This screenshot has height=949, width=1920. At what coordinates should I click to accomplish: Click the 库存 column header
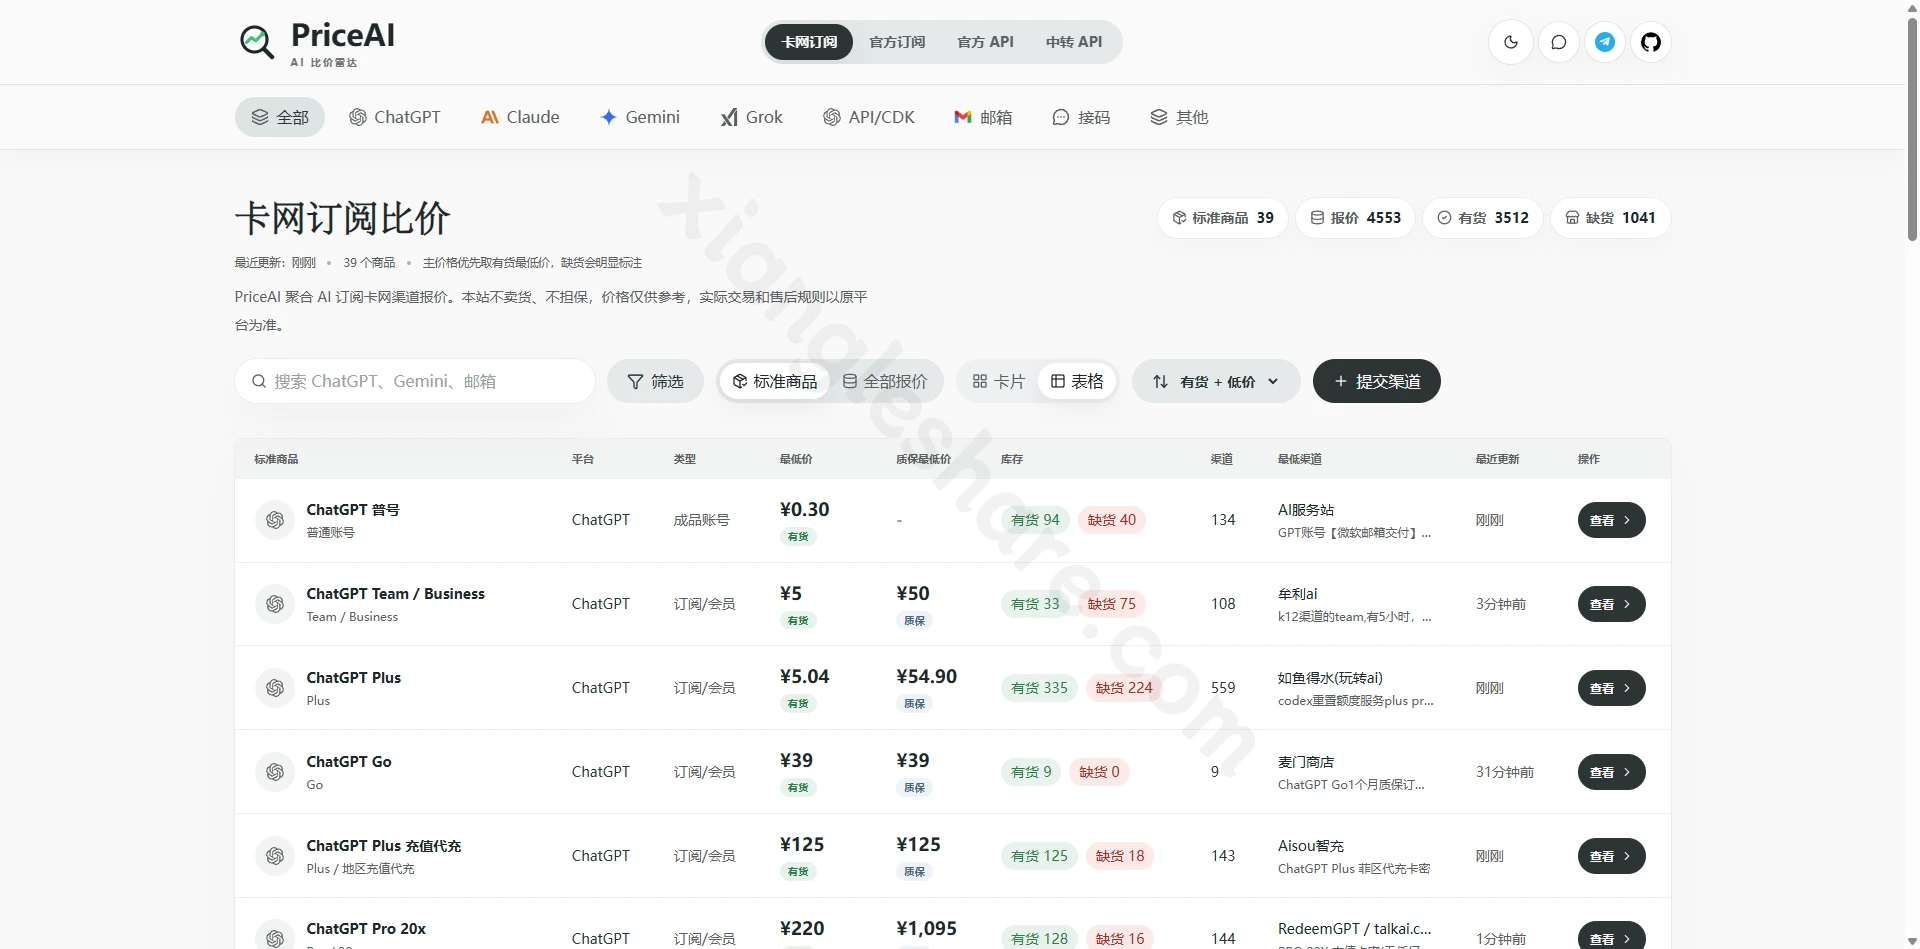pos(1012,459)
